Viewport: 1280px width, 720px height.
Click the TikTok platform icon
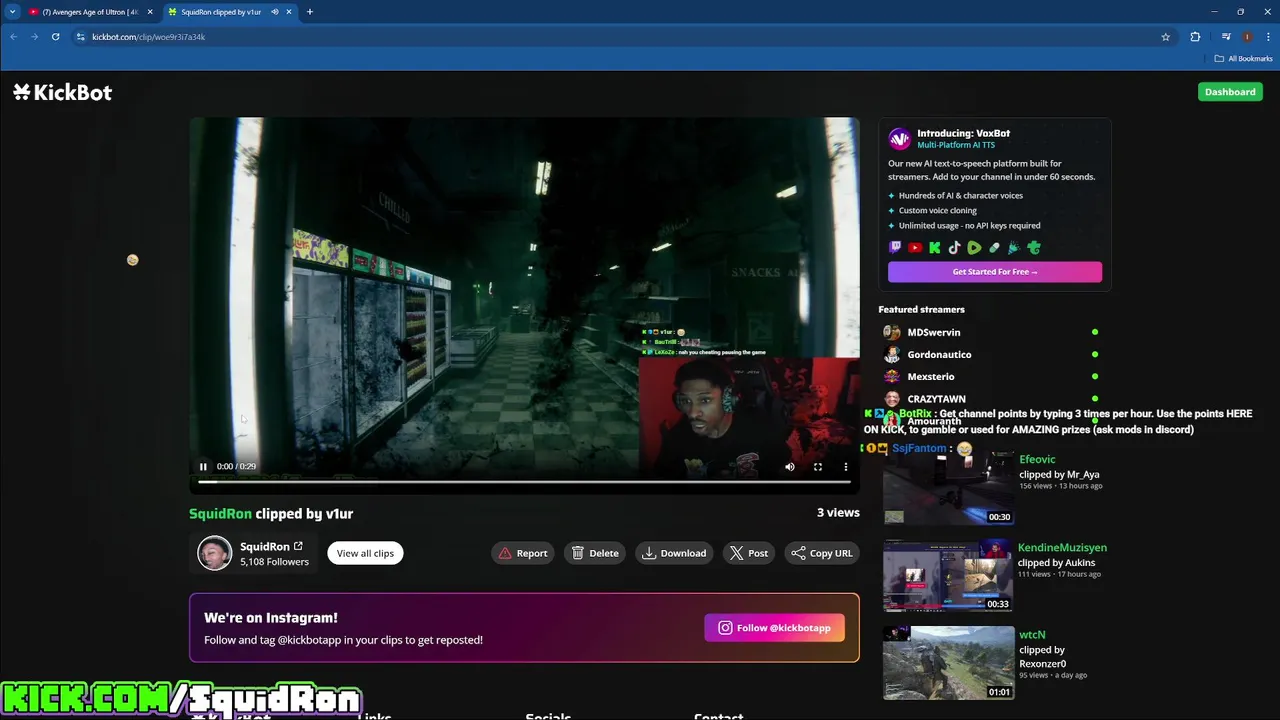(x=954, y=248)
